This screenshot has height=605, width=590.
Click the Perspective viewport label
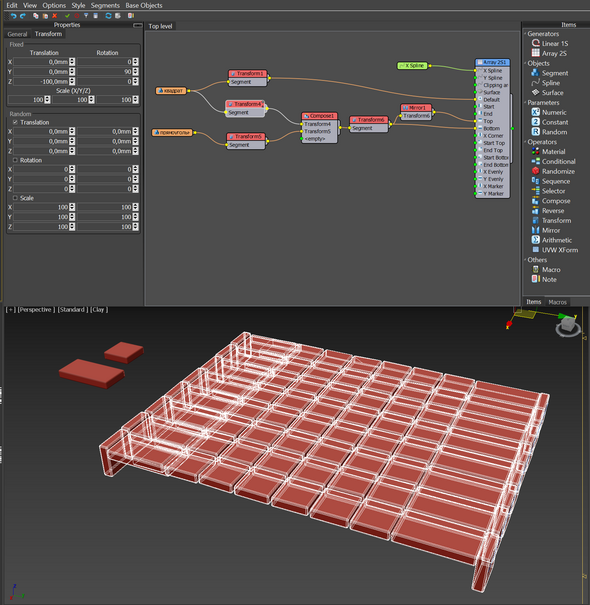[x=36, y=309]
